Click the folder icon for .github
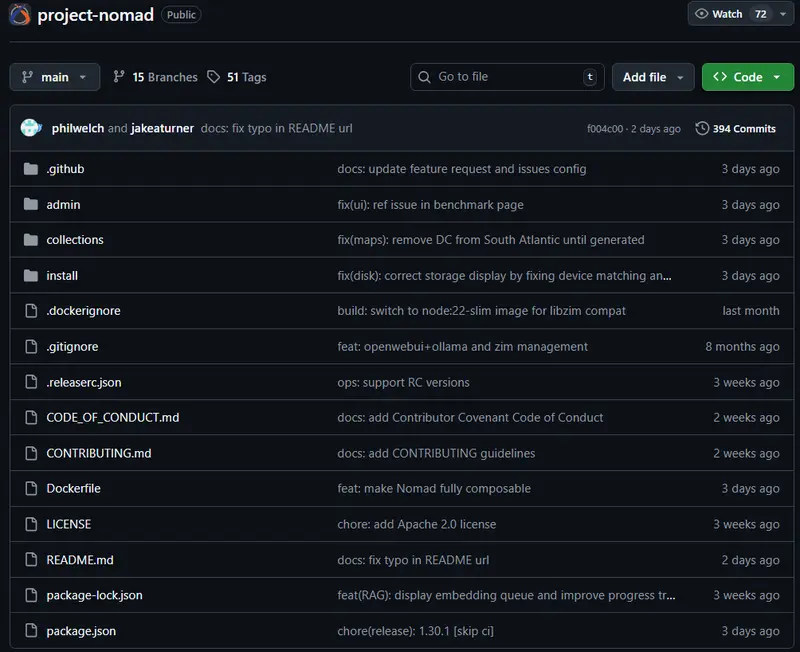The image size is (800, 652). pyautogui.click(x=30, y=169)
